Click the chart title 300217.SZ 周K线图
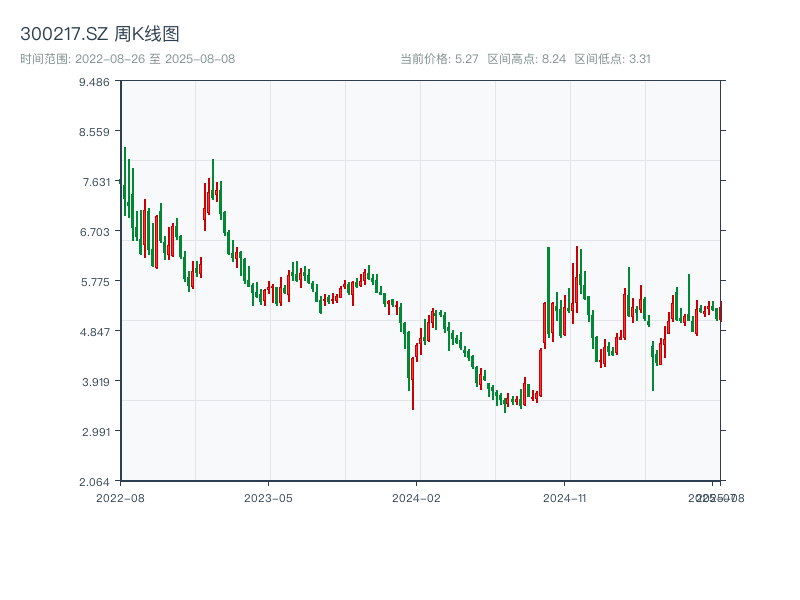 (100, 35)
